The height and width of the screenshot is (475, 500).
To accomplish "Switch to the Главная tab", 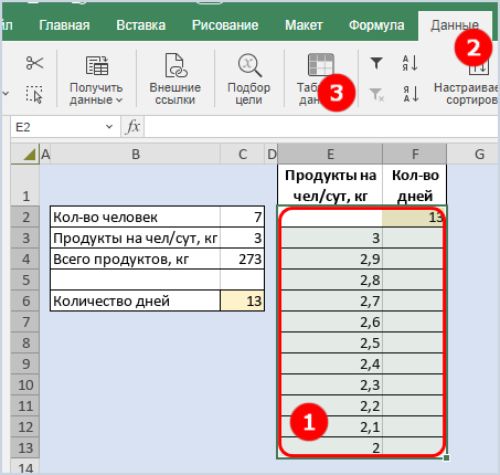I will [x=64, y=25].
